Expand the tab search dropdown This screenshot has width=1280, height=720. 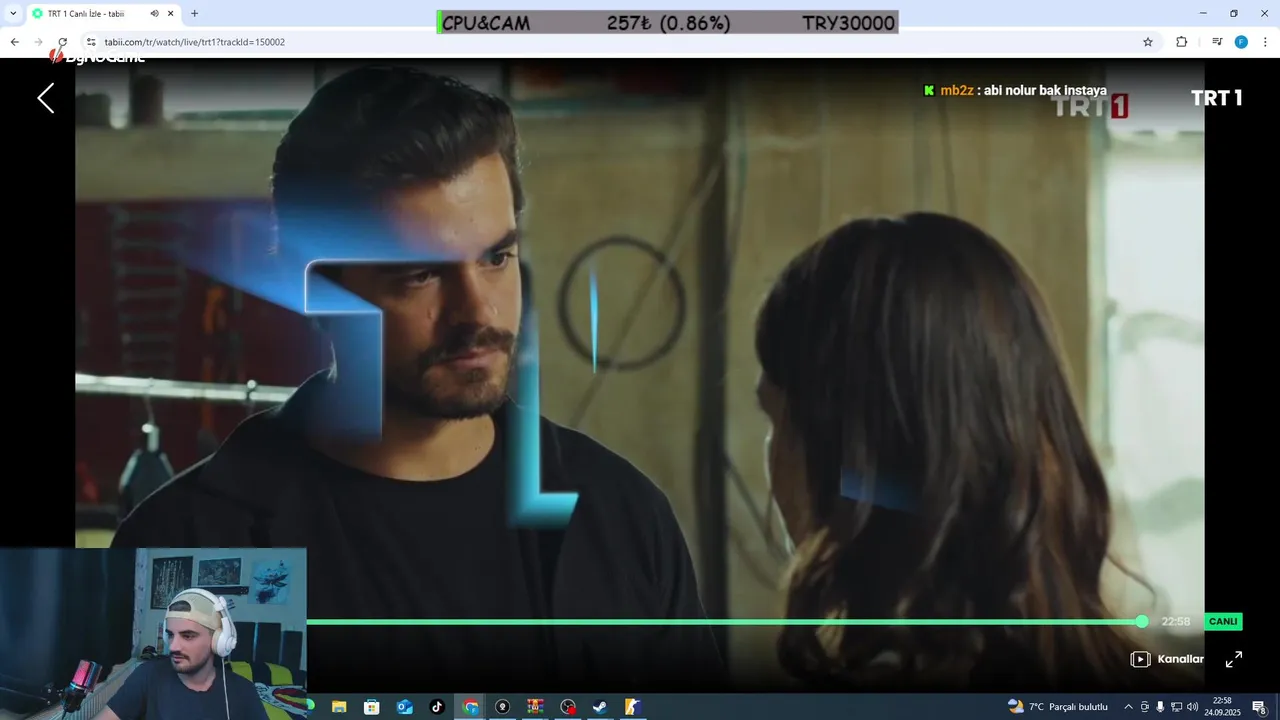13,14
